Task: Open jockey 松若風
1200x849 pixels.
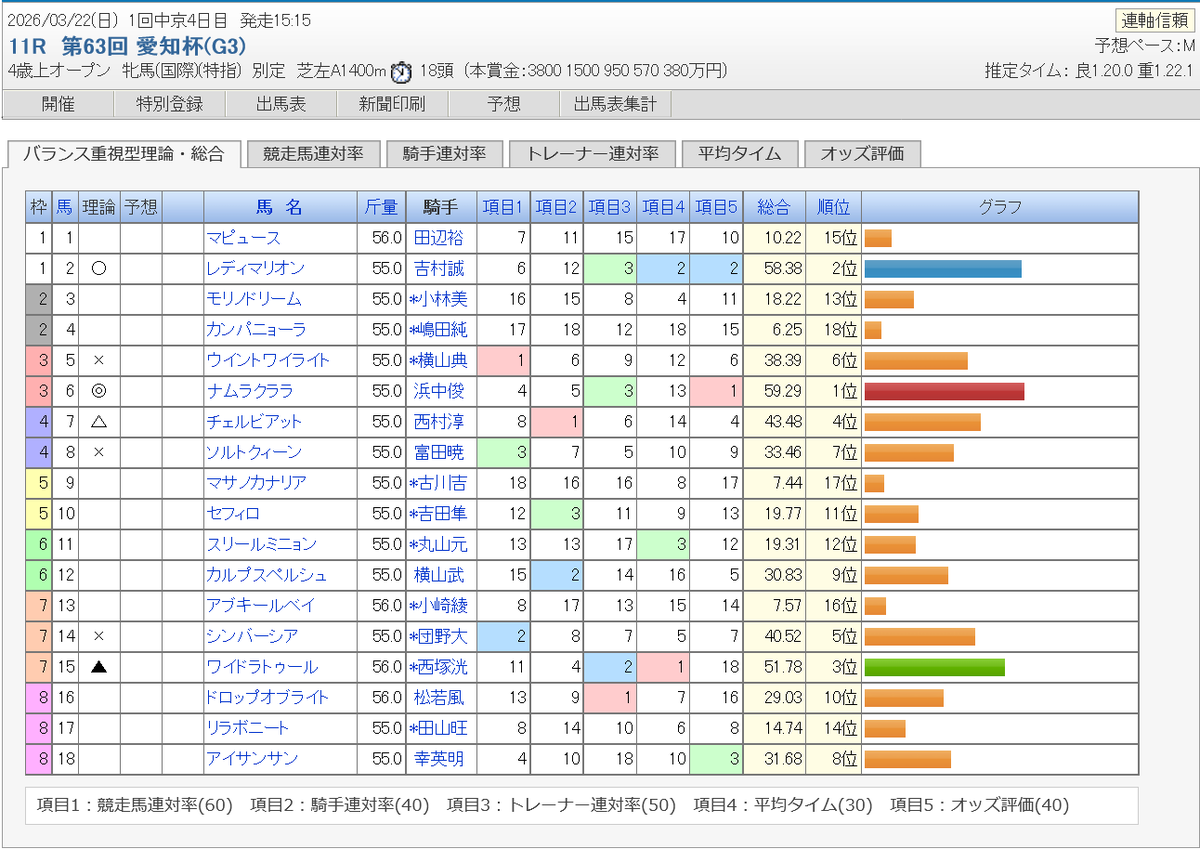Action: pos(439,697)
